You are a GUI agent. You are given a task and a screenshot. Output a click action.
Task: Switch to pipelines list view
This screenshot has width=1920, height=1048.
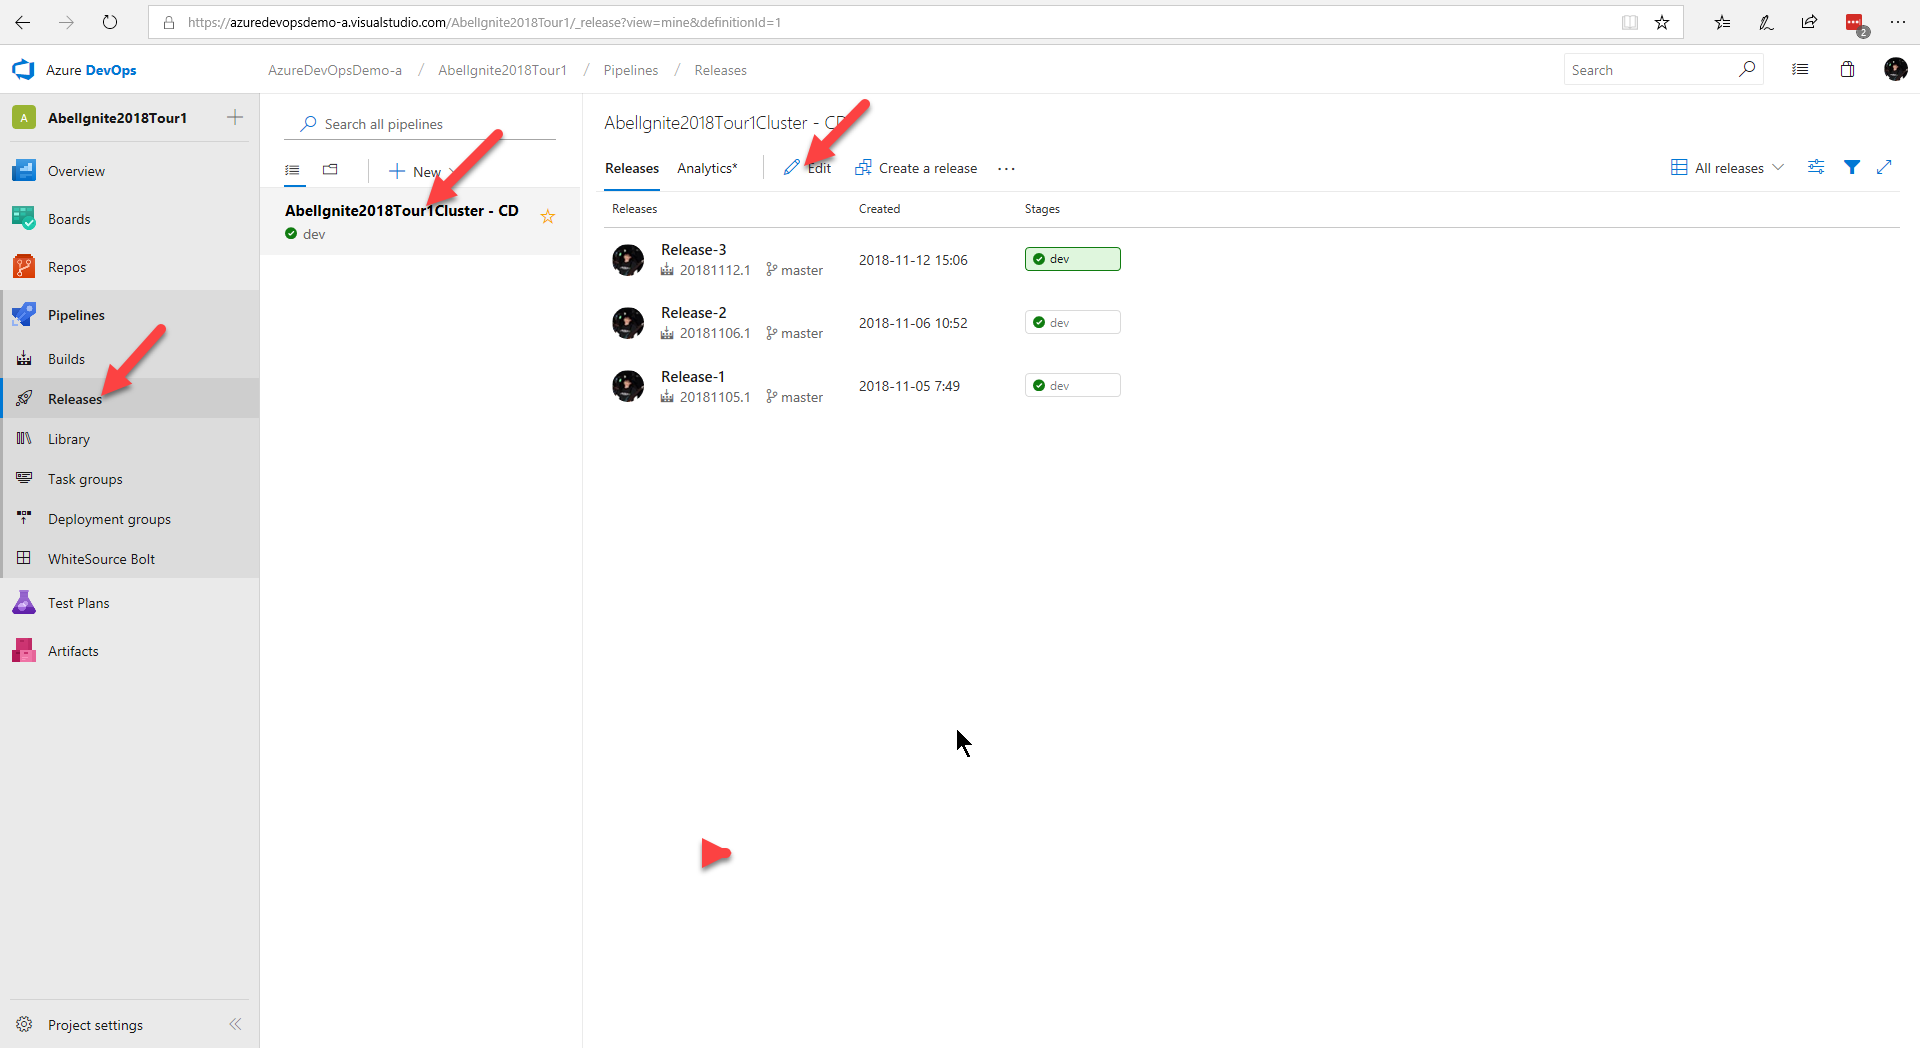click(292, 170)
